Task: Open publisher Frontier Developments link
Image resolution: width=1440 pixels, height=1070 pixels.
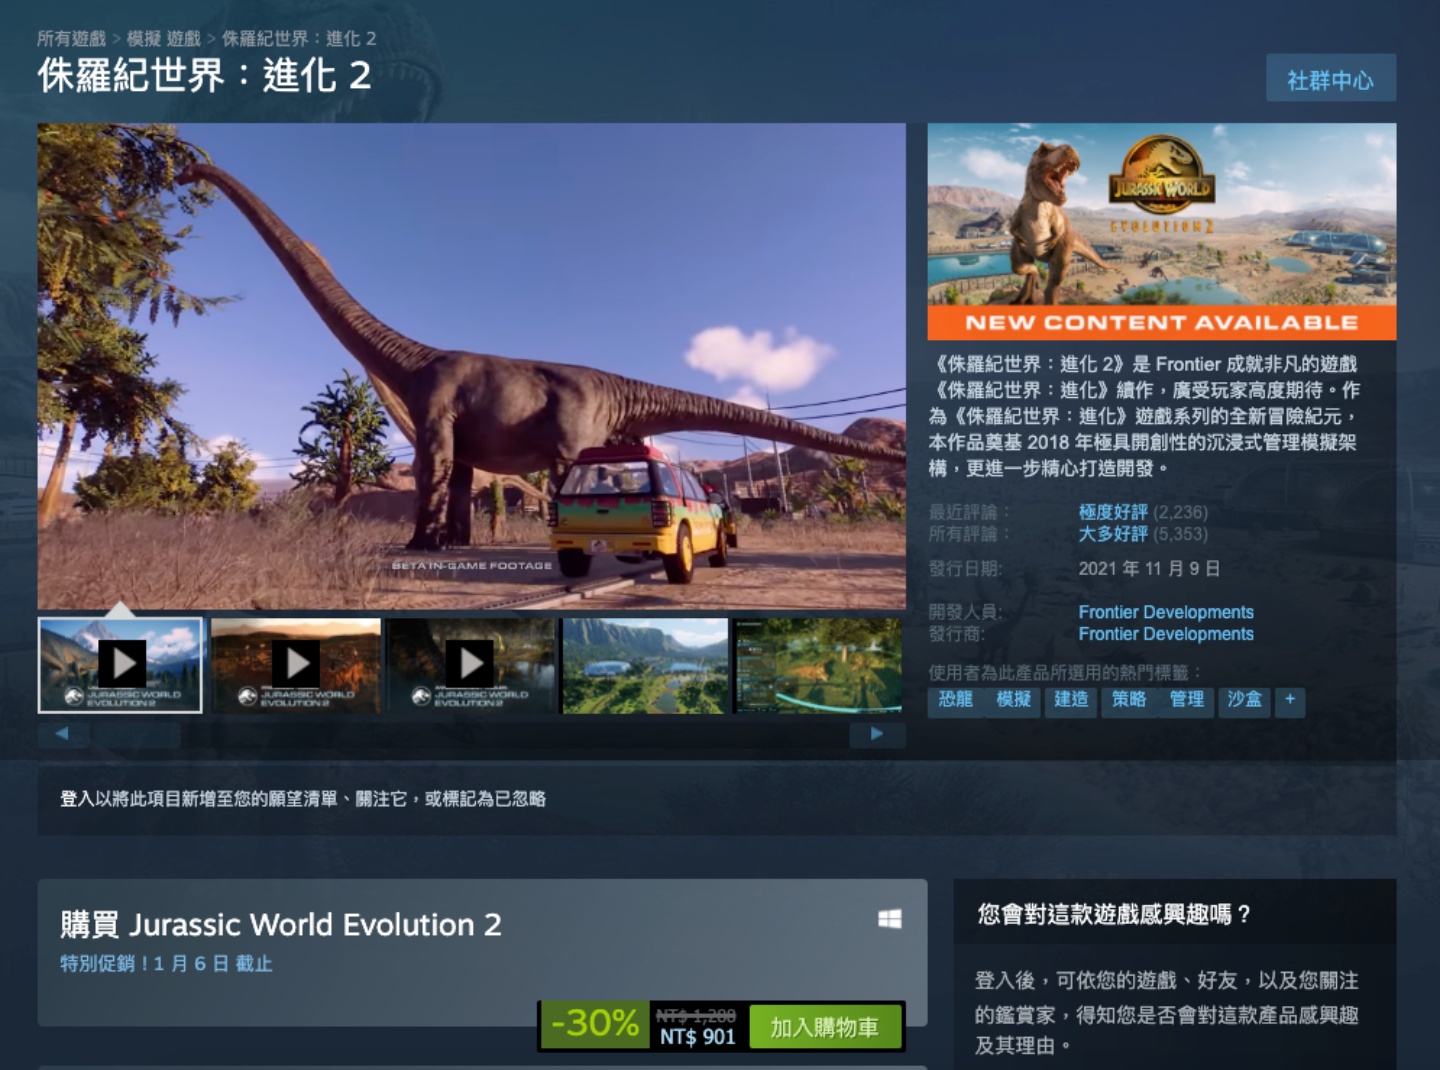Action: tap(1166, 634)
